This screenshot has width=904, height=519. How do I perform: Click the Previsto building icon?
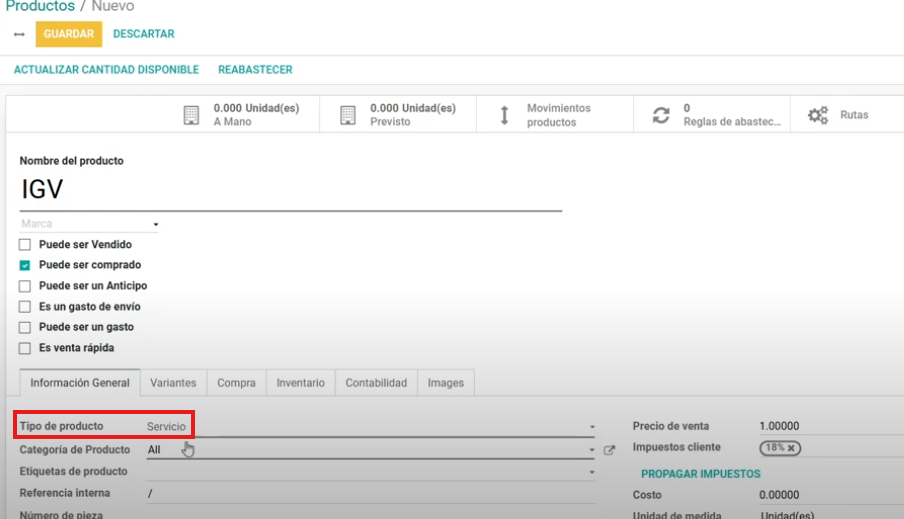[x=347, y=115]
